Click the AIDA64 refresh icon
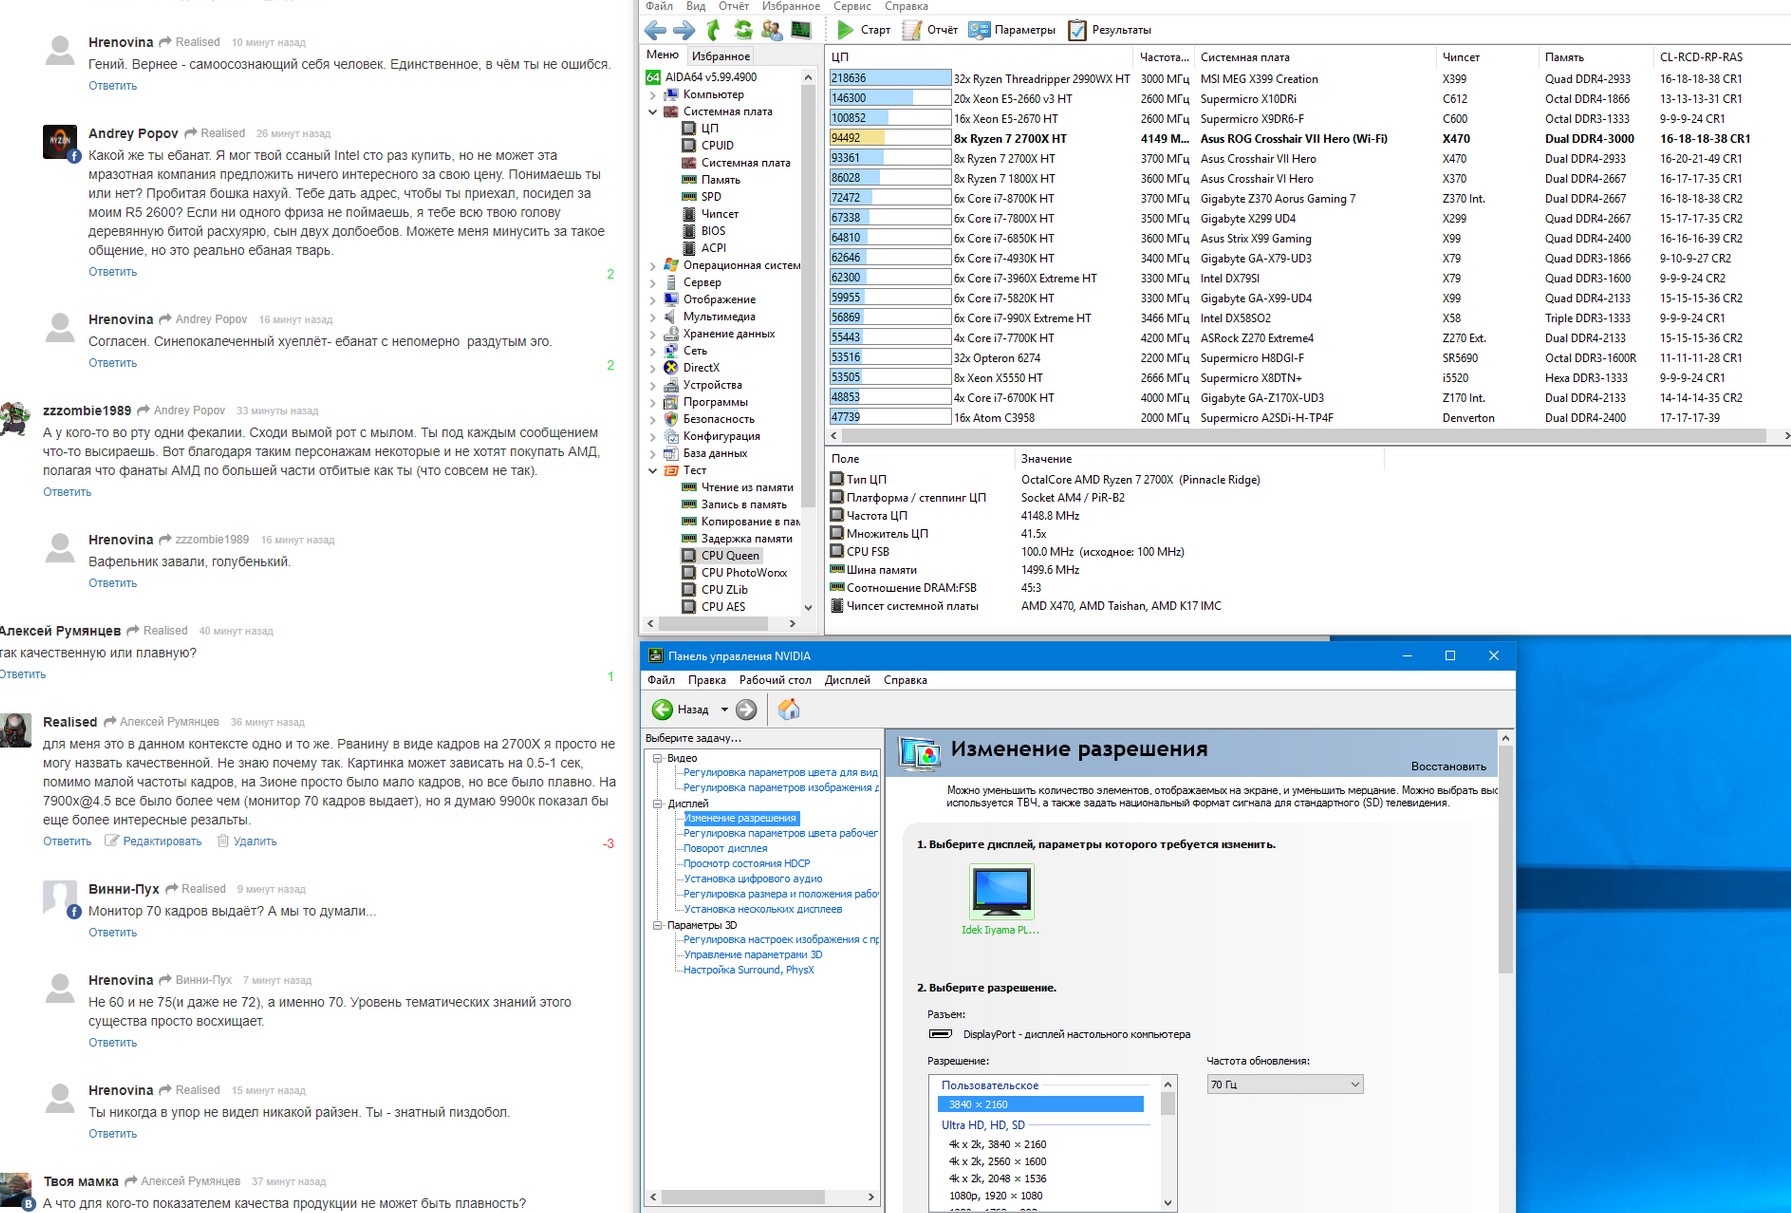 pyautogui.click(x=743, y=30)
